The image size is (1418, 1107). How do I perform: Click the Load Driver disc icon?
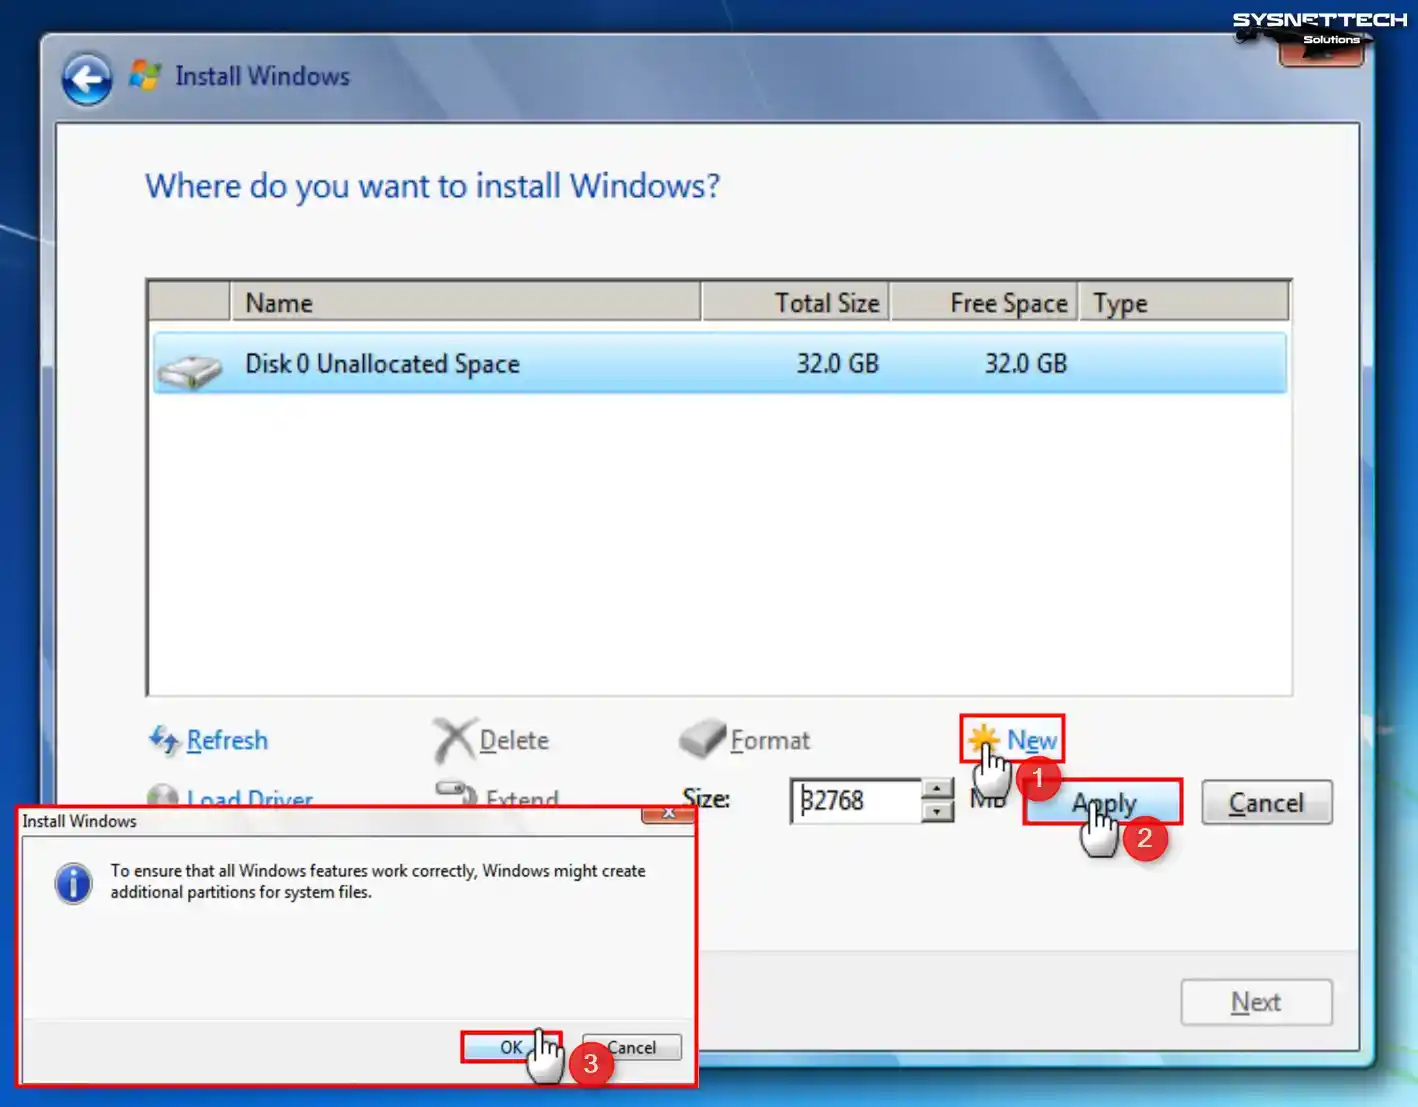pyautogui.click(x=163, y=795)
